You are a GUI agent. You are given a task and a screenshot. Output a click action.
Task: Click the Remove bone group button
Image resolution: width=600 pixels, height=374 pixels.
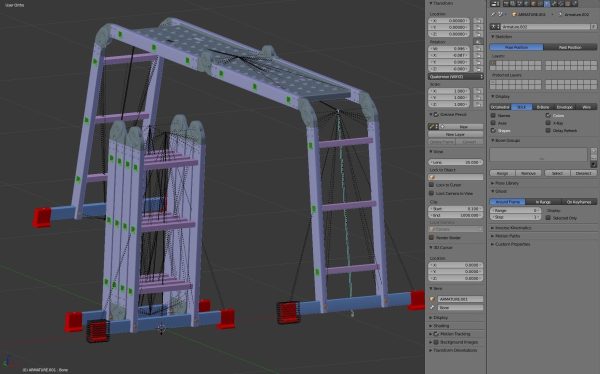[x=528, y=173]
